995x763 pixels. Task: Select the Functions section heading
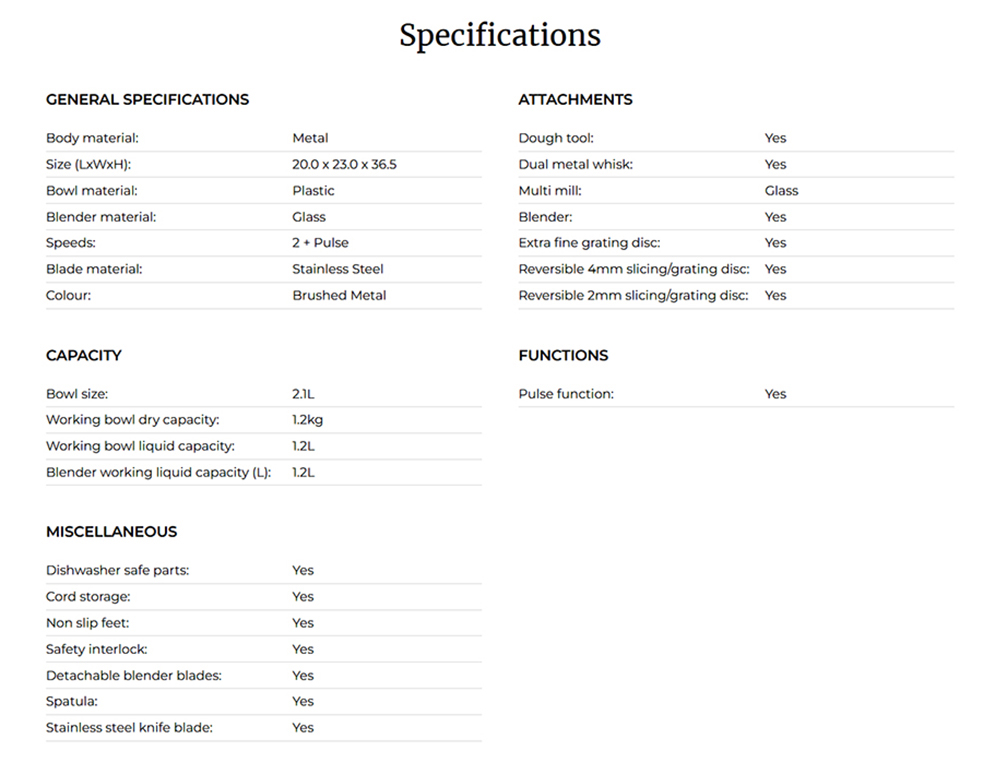pos(563,356)
